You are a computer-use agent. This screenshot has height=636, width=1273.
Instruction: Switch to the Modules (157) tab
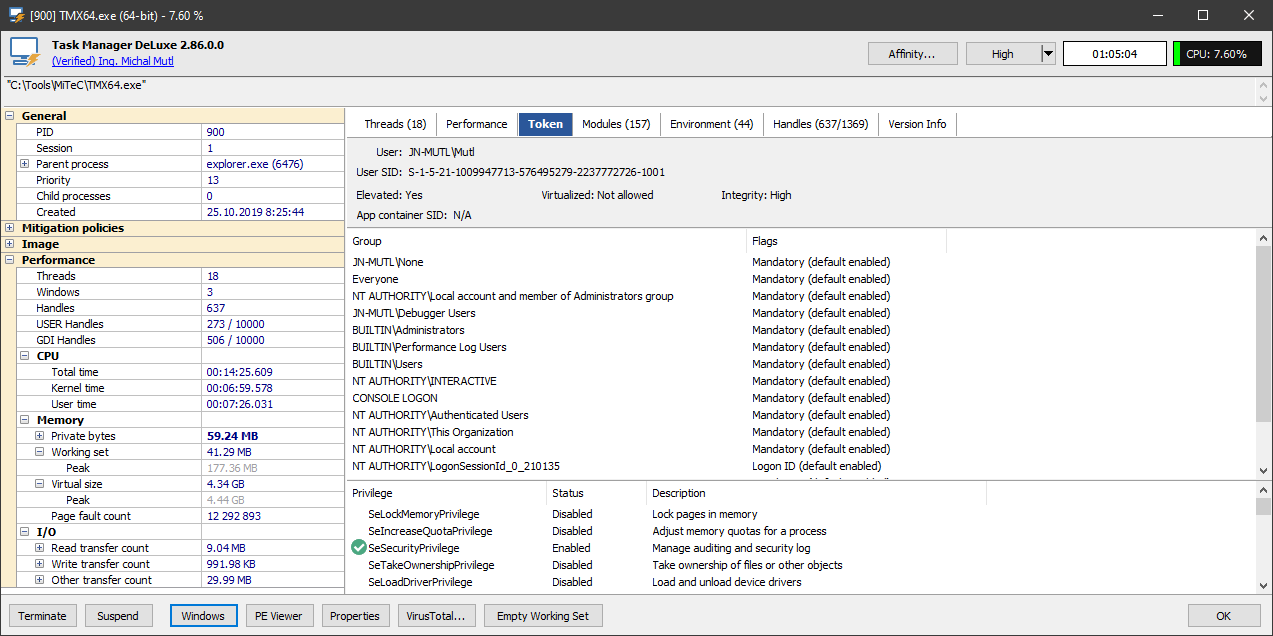click(x=616, y=124)
